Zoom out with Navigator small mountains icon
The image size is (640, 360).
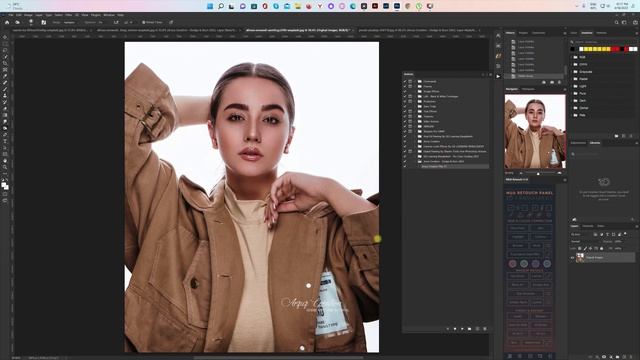(x=521, y=173)
